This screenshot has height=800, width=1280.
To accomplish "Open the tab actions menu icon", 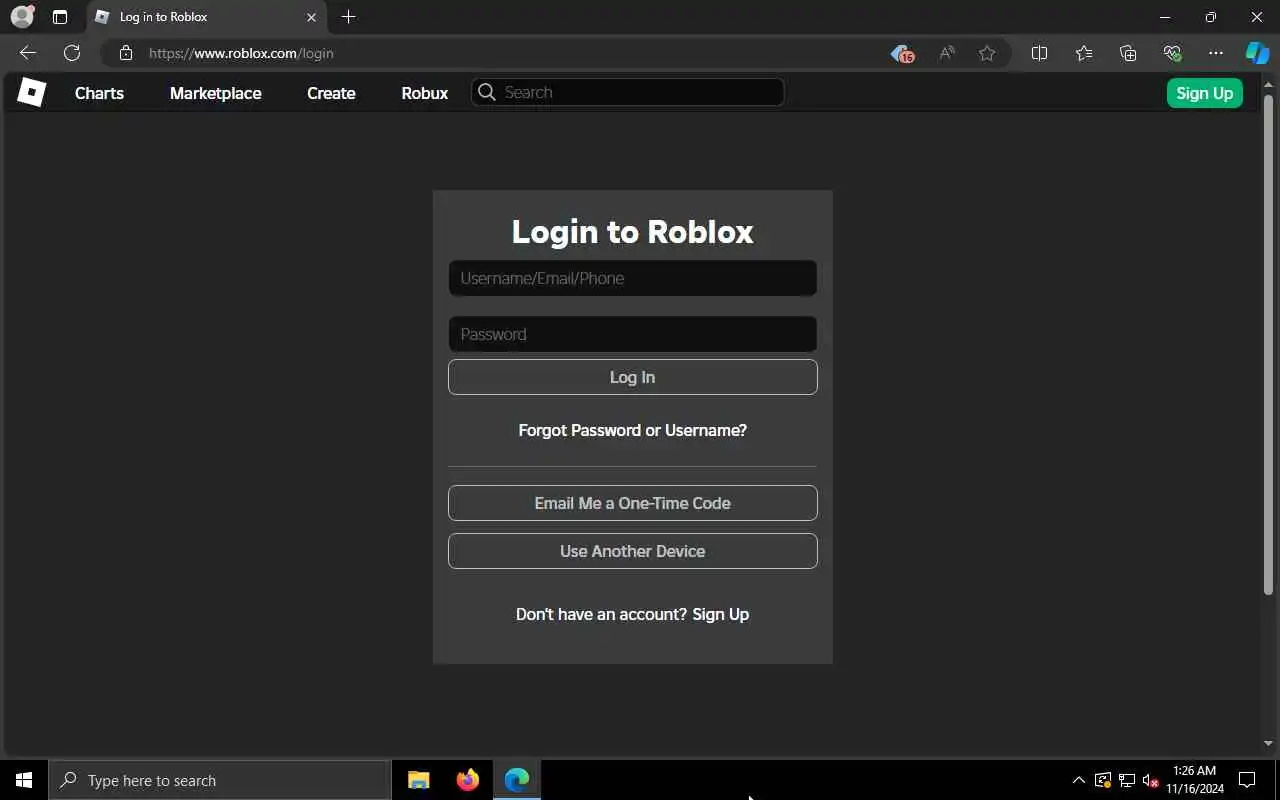I will pyautogui.click(x=60, y=17).
